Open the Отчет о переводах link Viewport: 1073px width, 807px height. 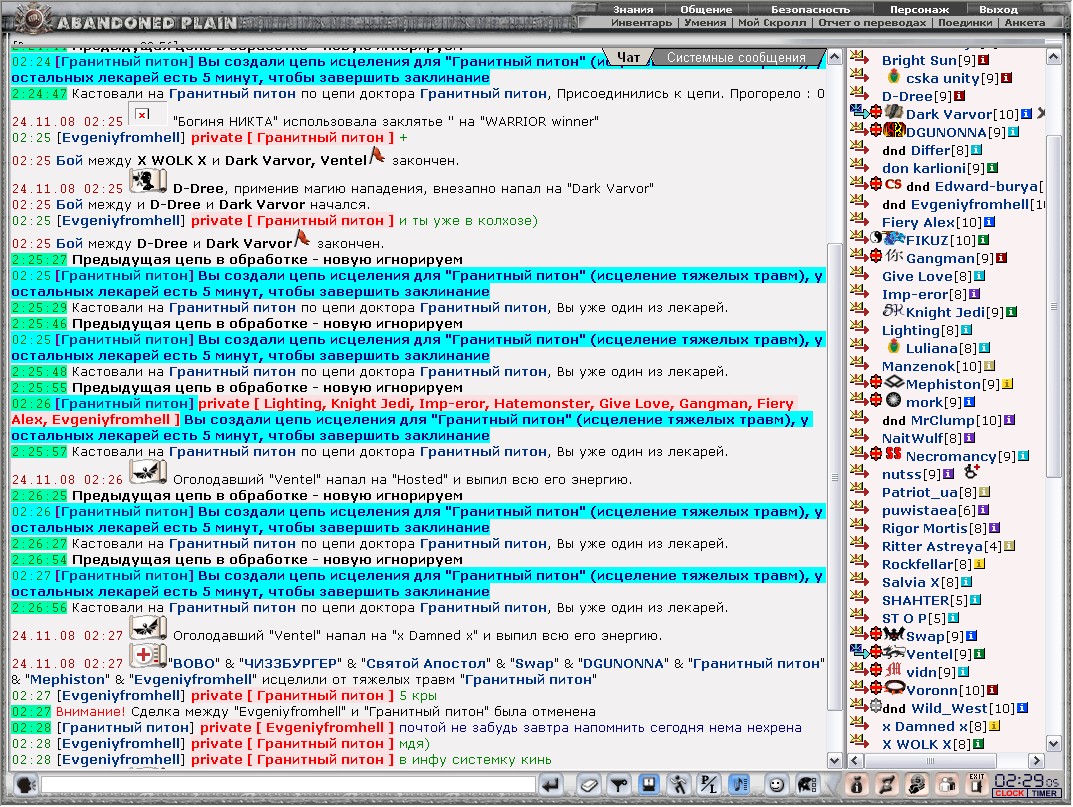pos(872,23)
